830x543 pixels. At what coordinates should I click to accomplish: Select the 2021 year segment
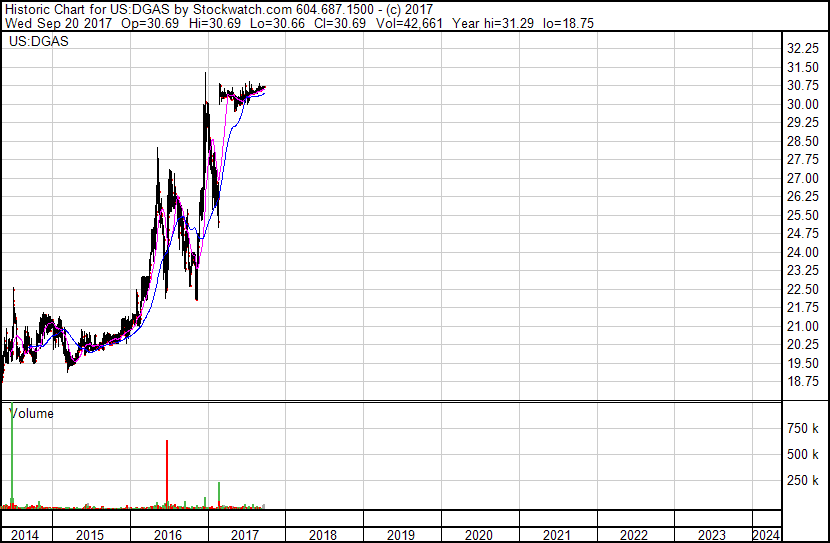(x=556, y=535)
